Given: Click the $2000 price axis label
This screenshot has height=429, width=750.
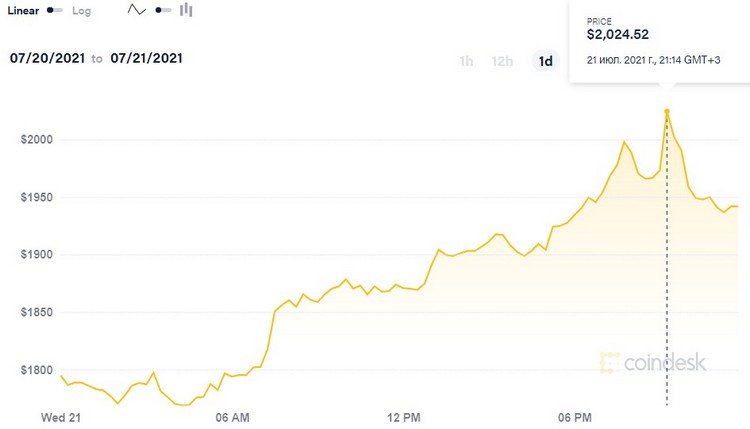Looking at the screenshot, I should 37,139.
